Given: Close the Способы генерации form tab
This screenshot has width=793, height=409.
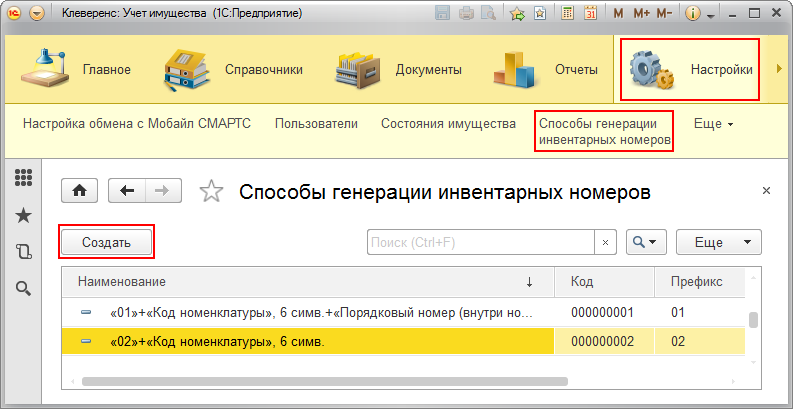Looking at the screenshot, I should [x=766, y=191].
